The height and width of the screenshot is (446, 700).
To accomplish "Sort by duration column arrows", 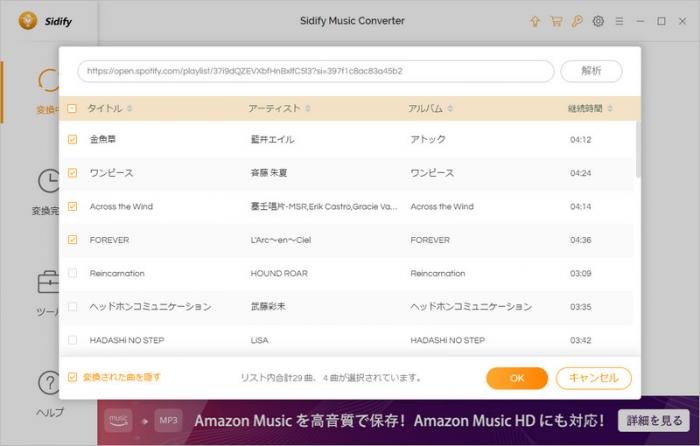I will point(610,108).
